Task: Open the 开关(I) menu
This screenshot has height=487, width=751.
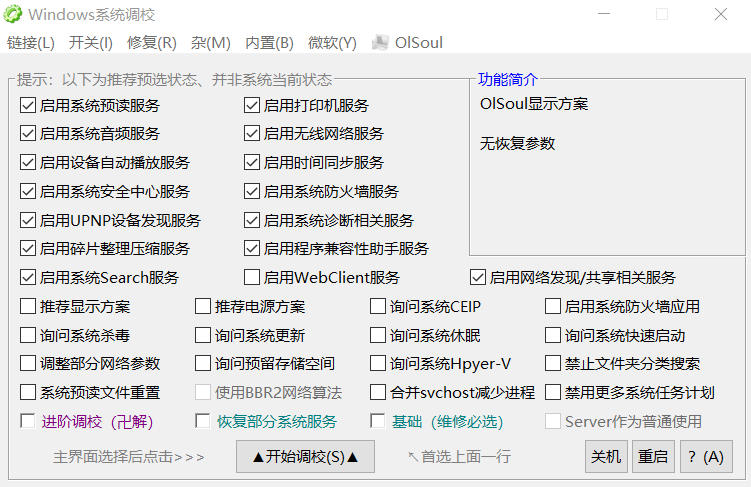Action: coord(91,43)
